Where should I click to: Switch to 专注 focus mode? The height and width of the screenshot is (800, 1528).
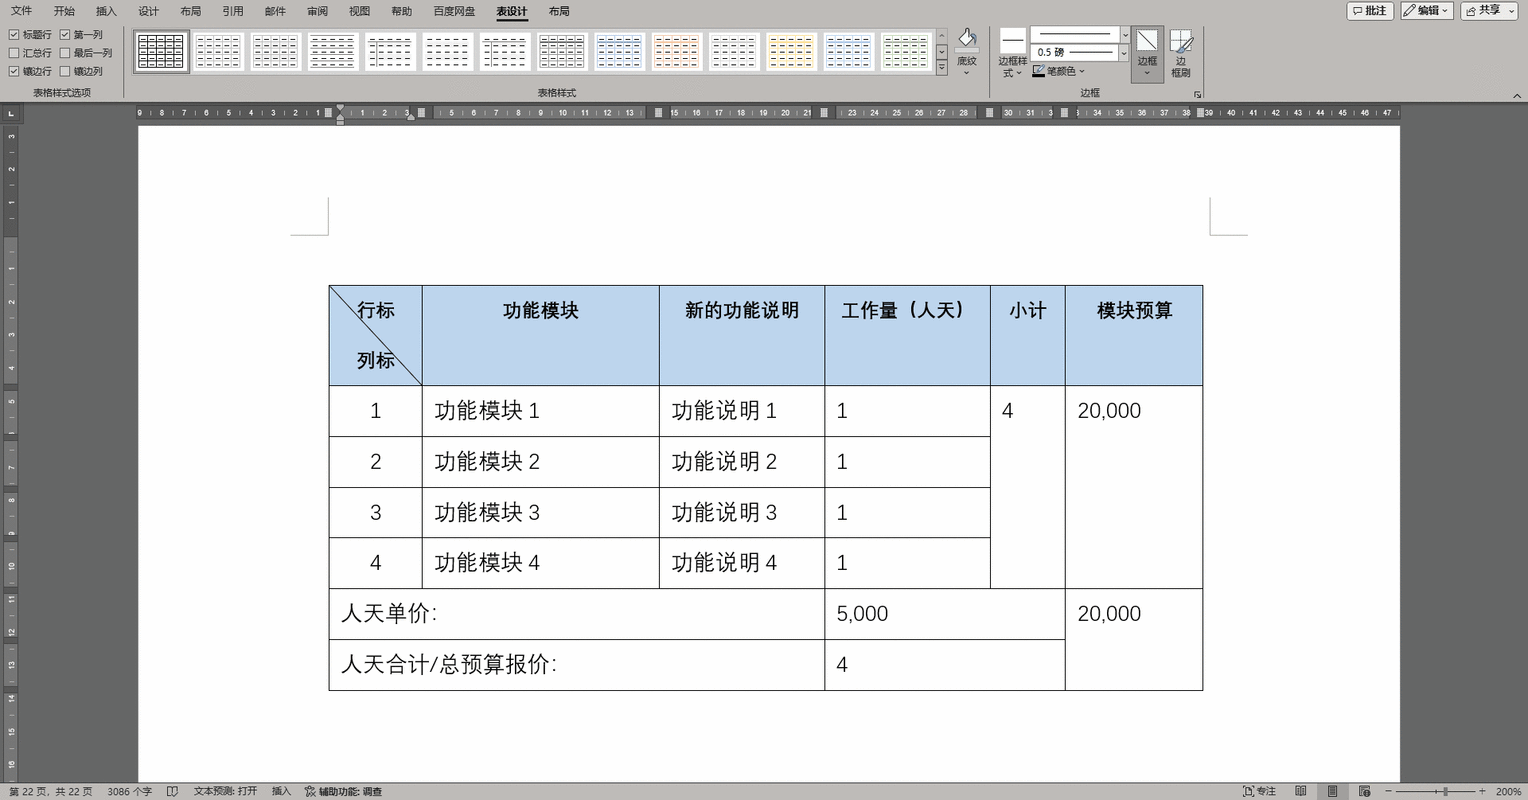tap(1259, 791)
